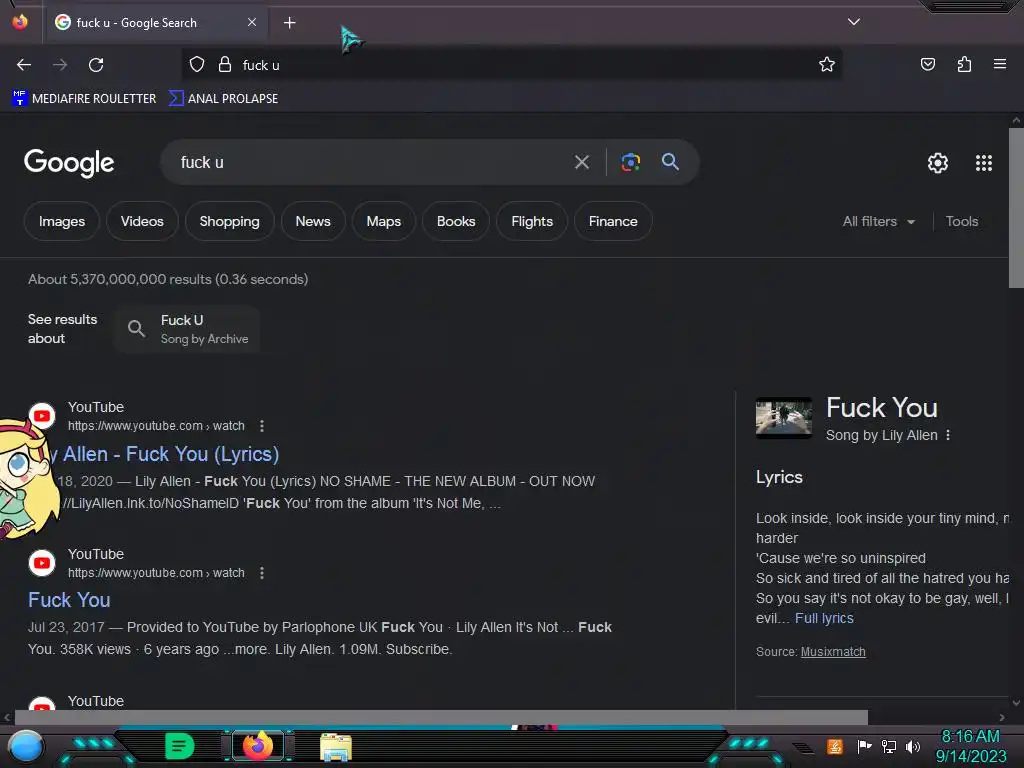The width and height of the screenshot is (1024, 768).
Task: Expand the list all tabs chevron
Action: (854, 22)
